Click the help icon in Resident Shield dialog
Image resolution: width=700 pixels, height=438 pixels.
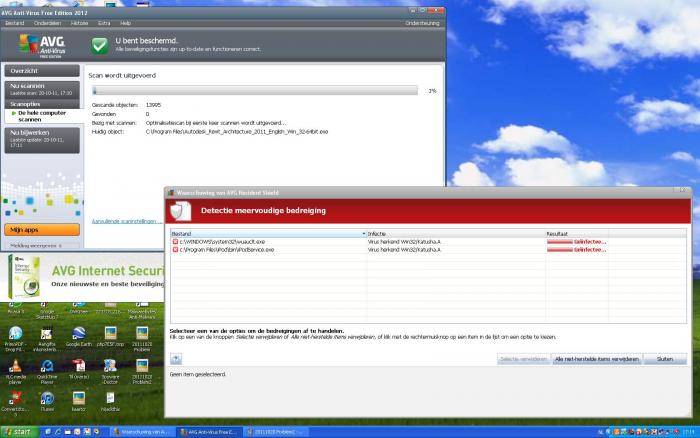coord(176,359)
